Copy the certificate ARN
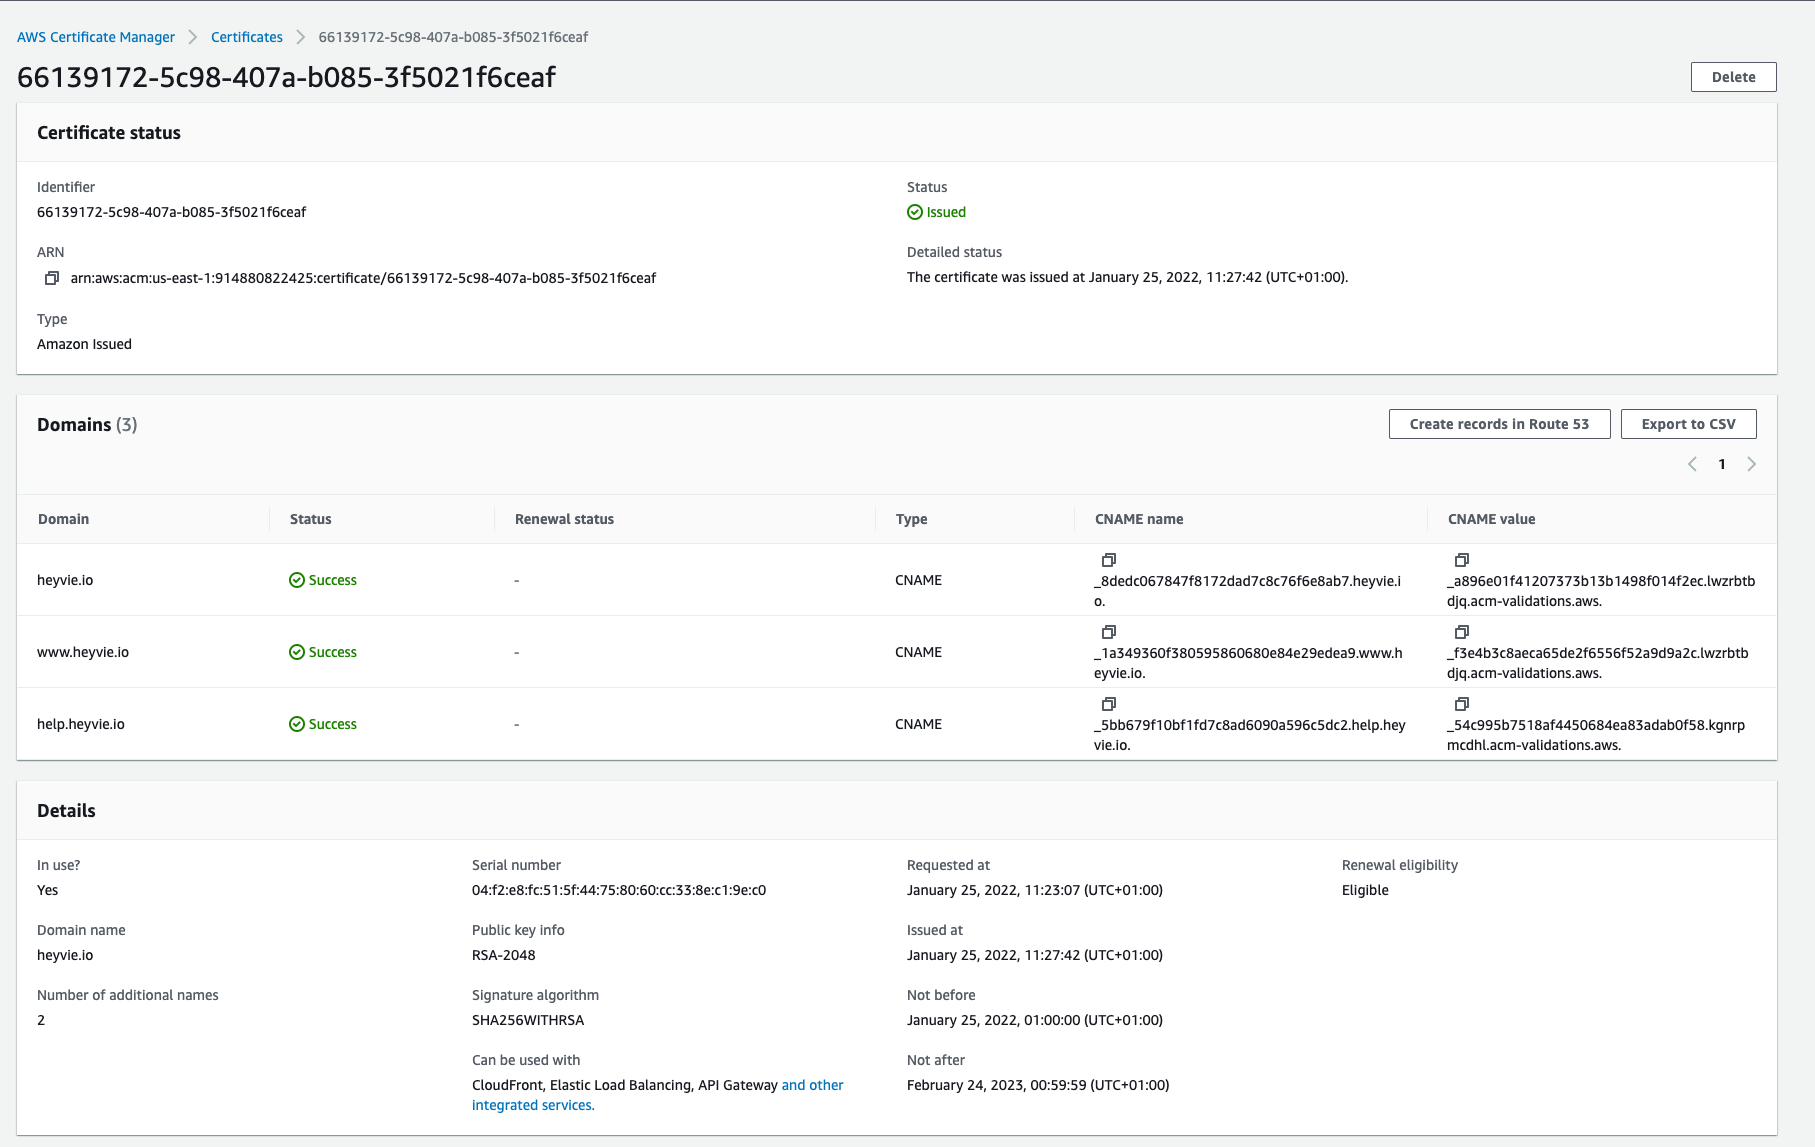This screenshot has height=1147, width=1815. pyautogui.click(x=52, y=278)
